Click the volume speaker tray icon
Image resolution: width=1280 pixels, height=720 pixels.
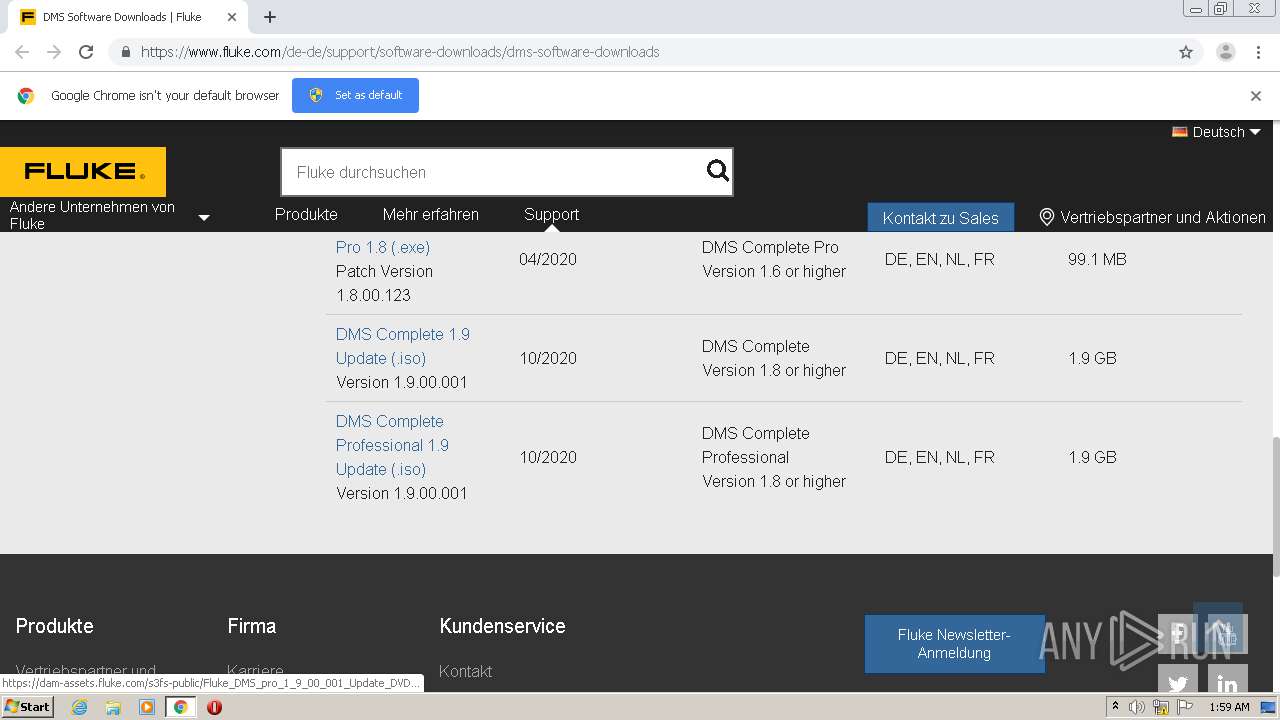tap(1137, 707)
